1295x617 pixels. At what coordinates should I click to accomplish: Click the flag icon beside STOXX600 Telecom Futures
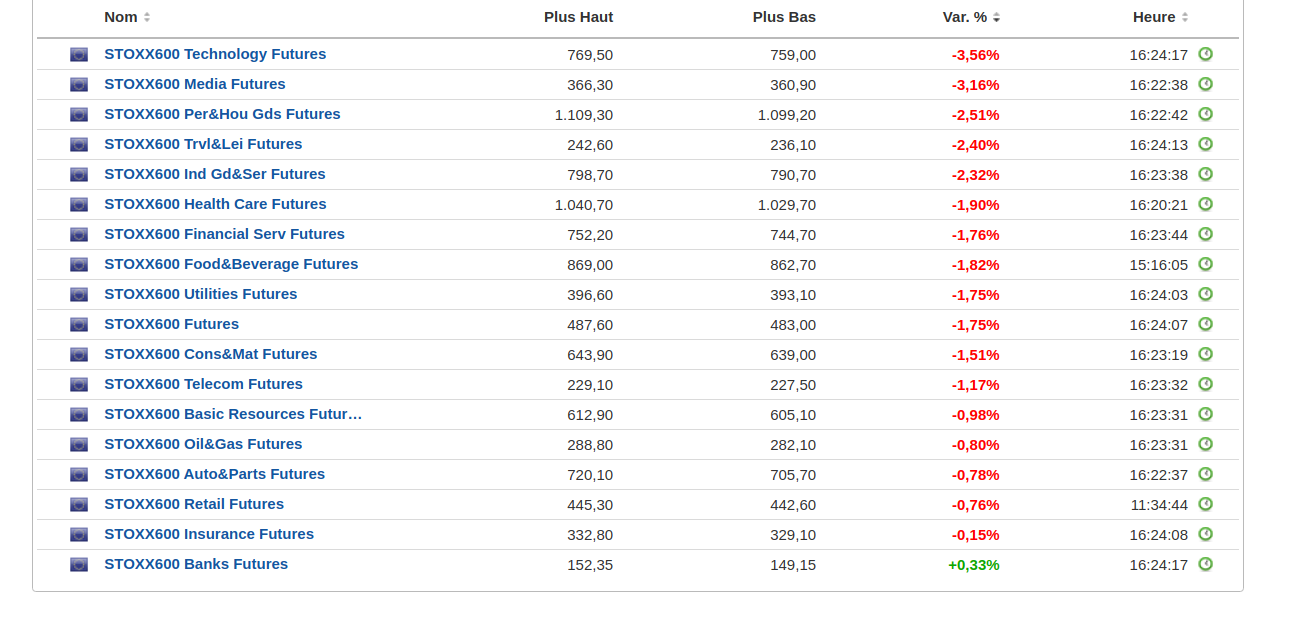pos(79,384)
